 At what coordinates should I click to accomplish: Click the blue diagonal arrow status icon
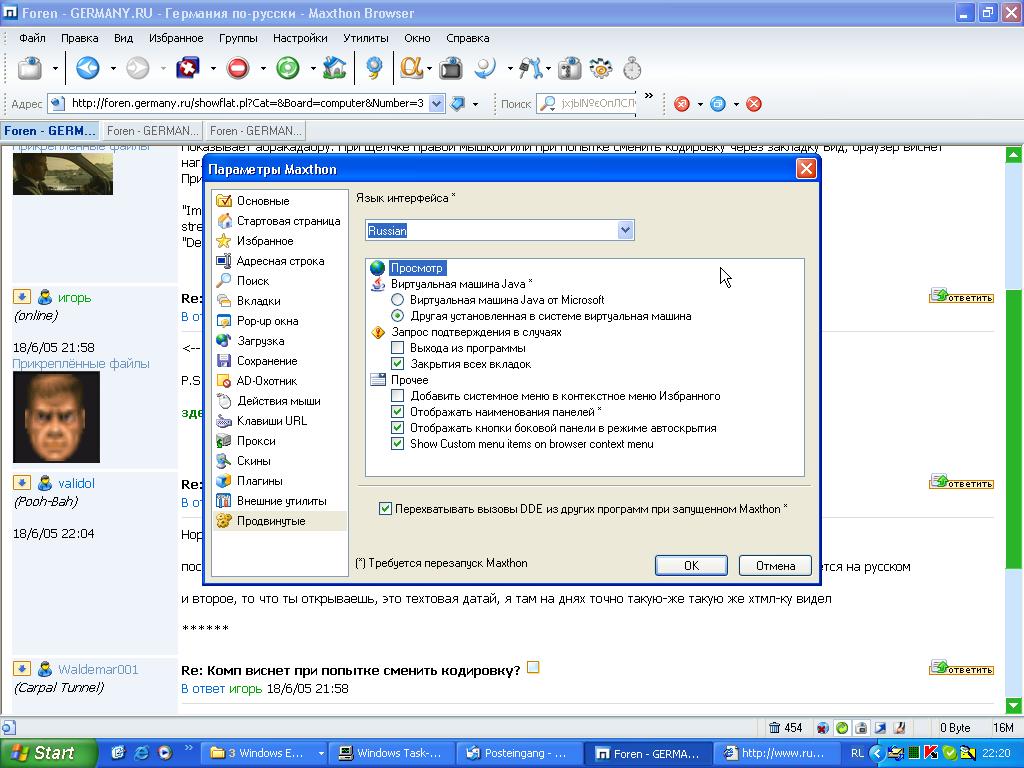[880, 728]
